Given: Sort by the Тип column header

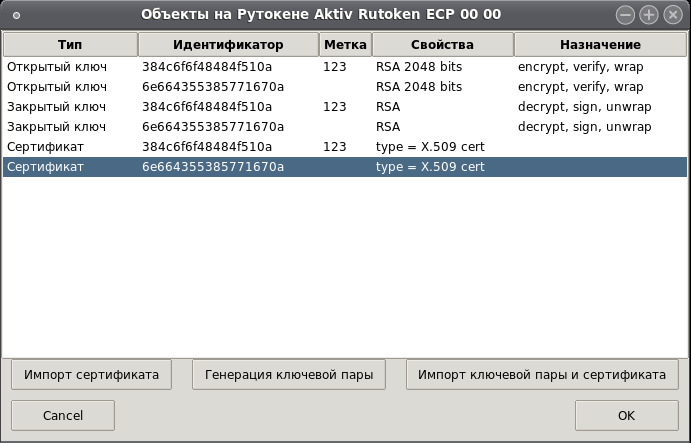Looking at the screenshot, I should 71,45.
